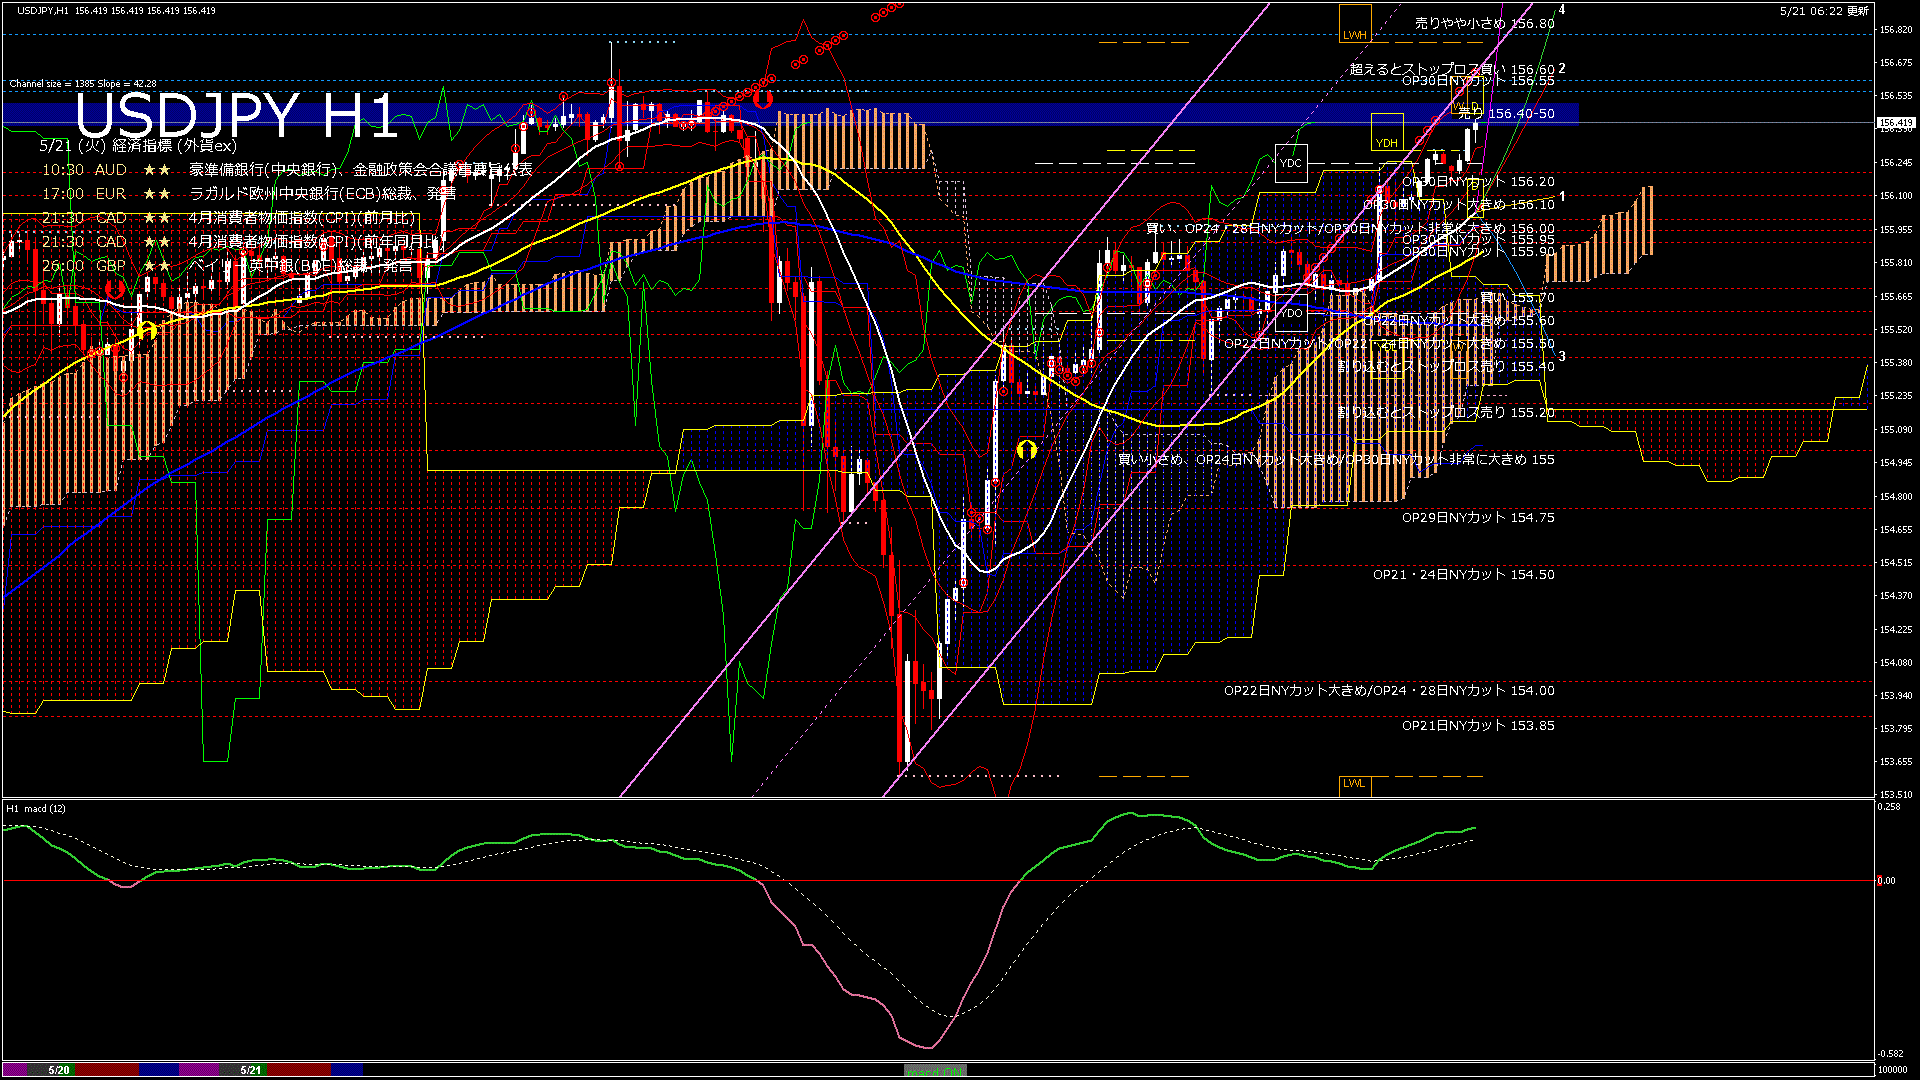1920x1080 pixels.
Task: Click the 26:00 GBP Bailey speech event
Action: [x=226, y=266]
